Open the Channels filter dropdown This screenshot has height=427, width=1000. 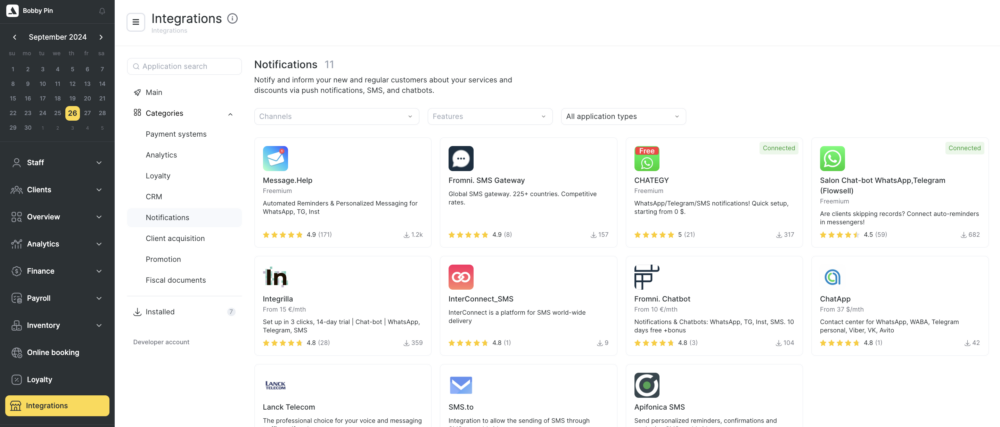(337, 117)
